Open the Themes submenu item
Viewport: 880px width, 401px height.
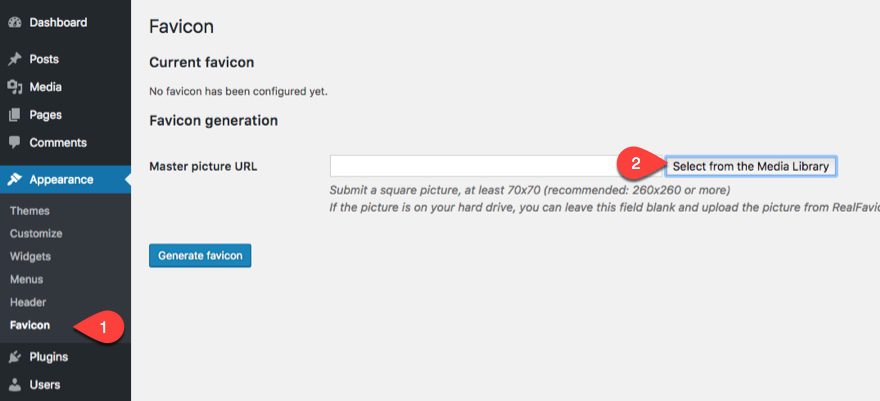pyautogui.click(x=29, y=211)
